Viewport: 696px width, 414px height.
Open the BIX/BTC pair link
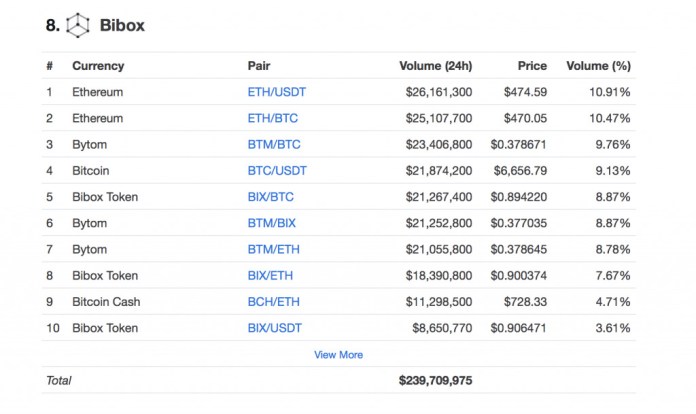271,197
